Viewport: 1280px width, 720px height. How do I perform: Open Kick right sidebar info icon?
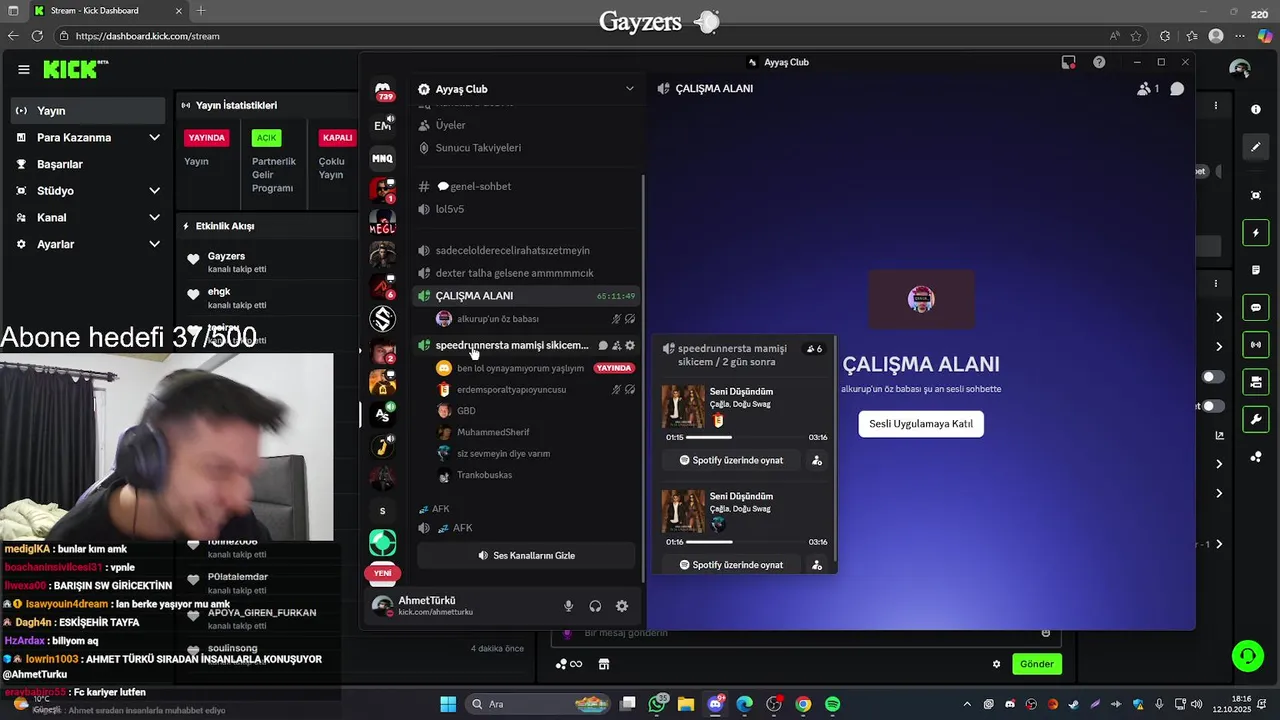click(1256, 109)
